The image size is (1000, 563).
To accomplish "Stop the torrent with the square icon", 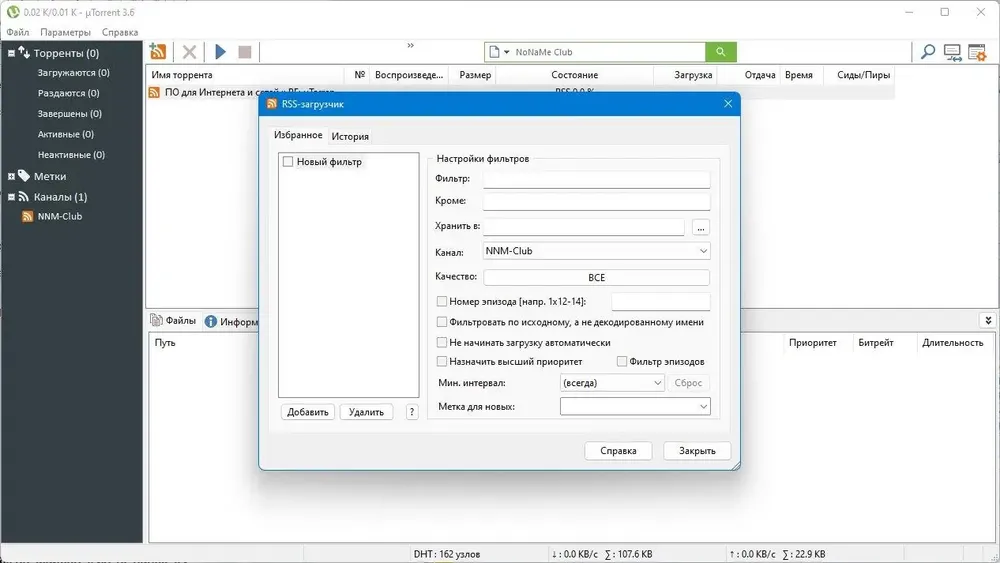I will (244, 52).
